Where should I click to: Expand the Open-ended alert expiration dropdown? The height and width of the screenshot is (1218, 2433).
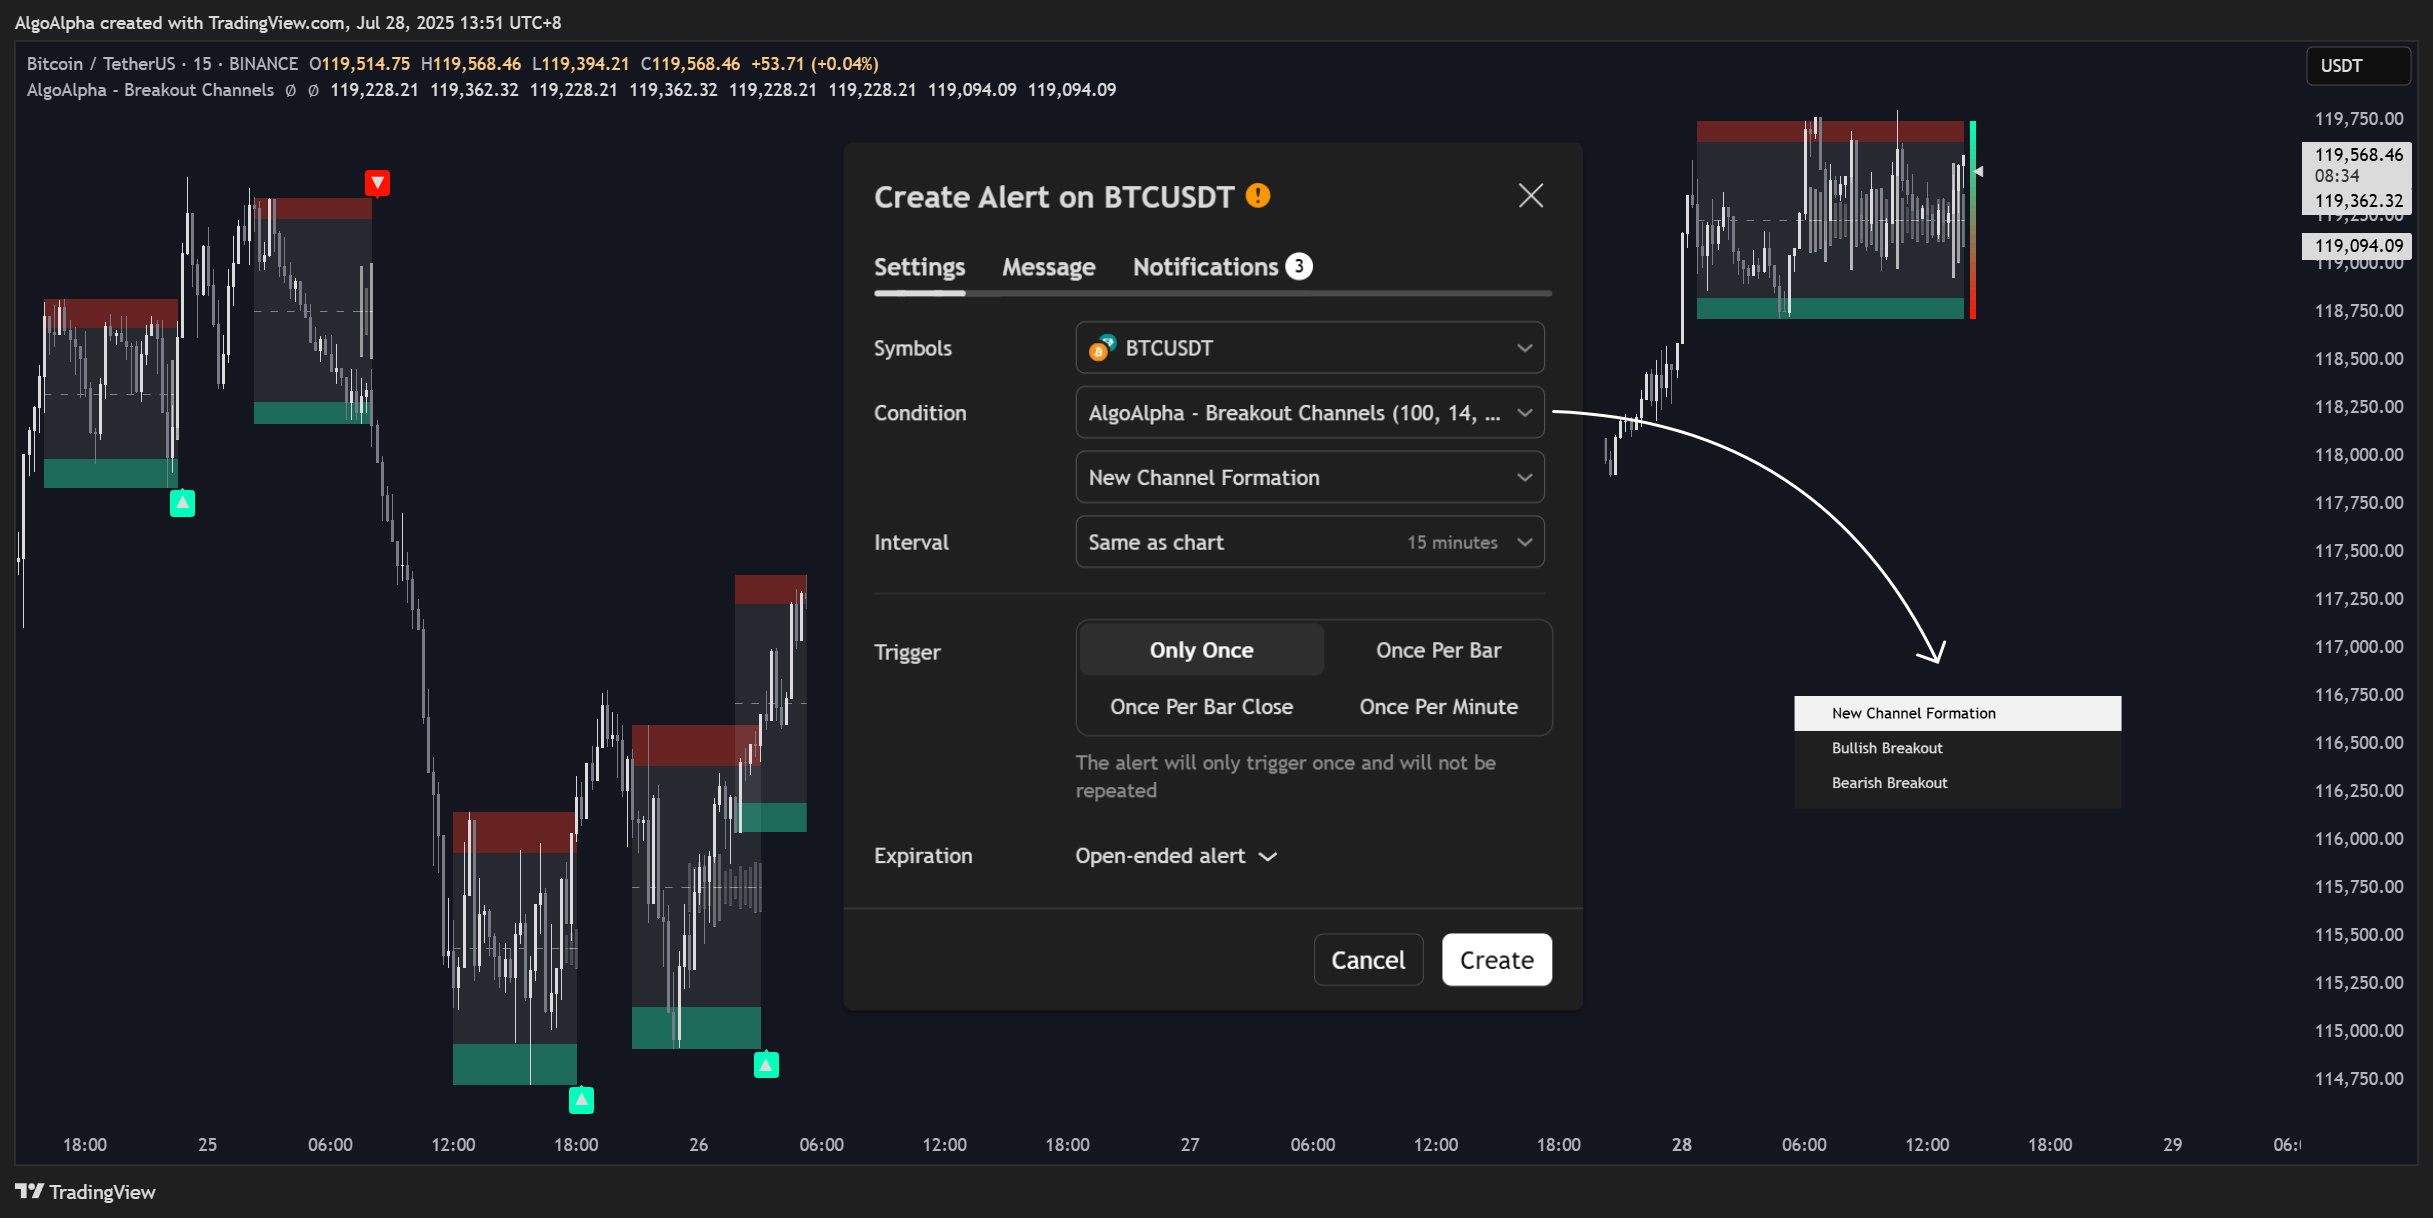pyautogui.click(x=1176, y=856)
